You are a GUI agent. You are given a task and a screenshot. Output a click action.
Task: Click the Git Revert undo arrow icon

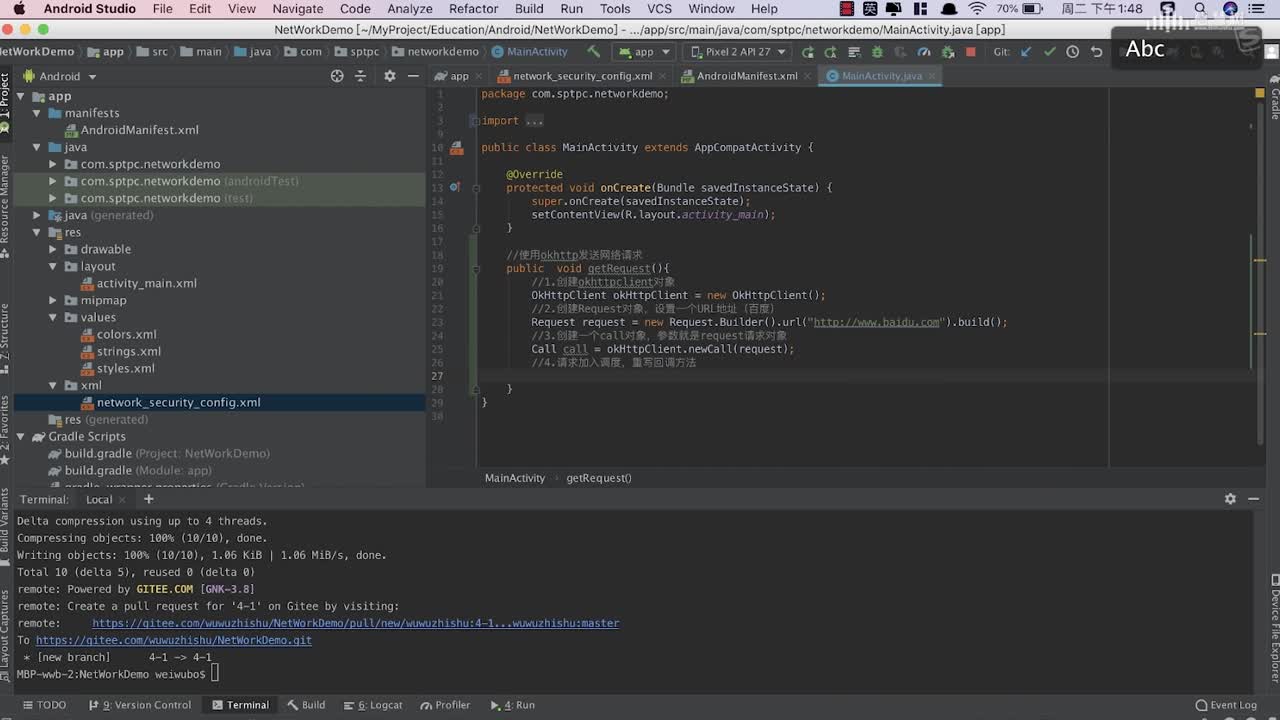[1096, 51]
